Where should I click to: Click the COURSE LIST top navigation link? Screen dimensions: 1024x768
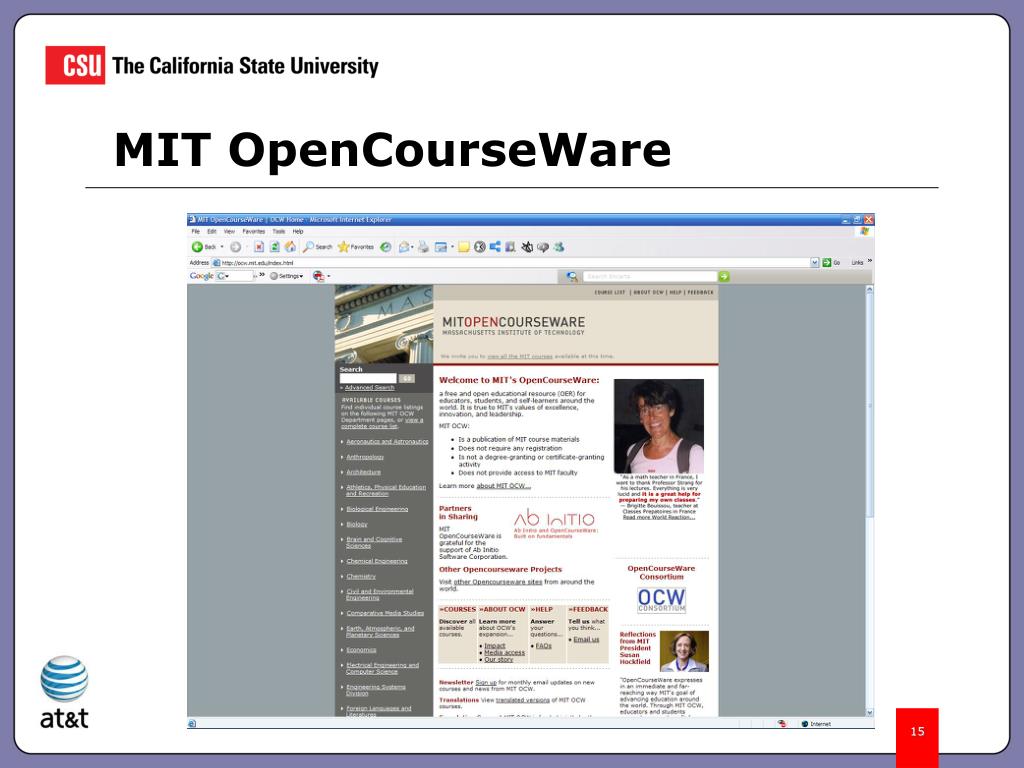point(610,293)
